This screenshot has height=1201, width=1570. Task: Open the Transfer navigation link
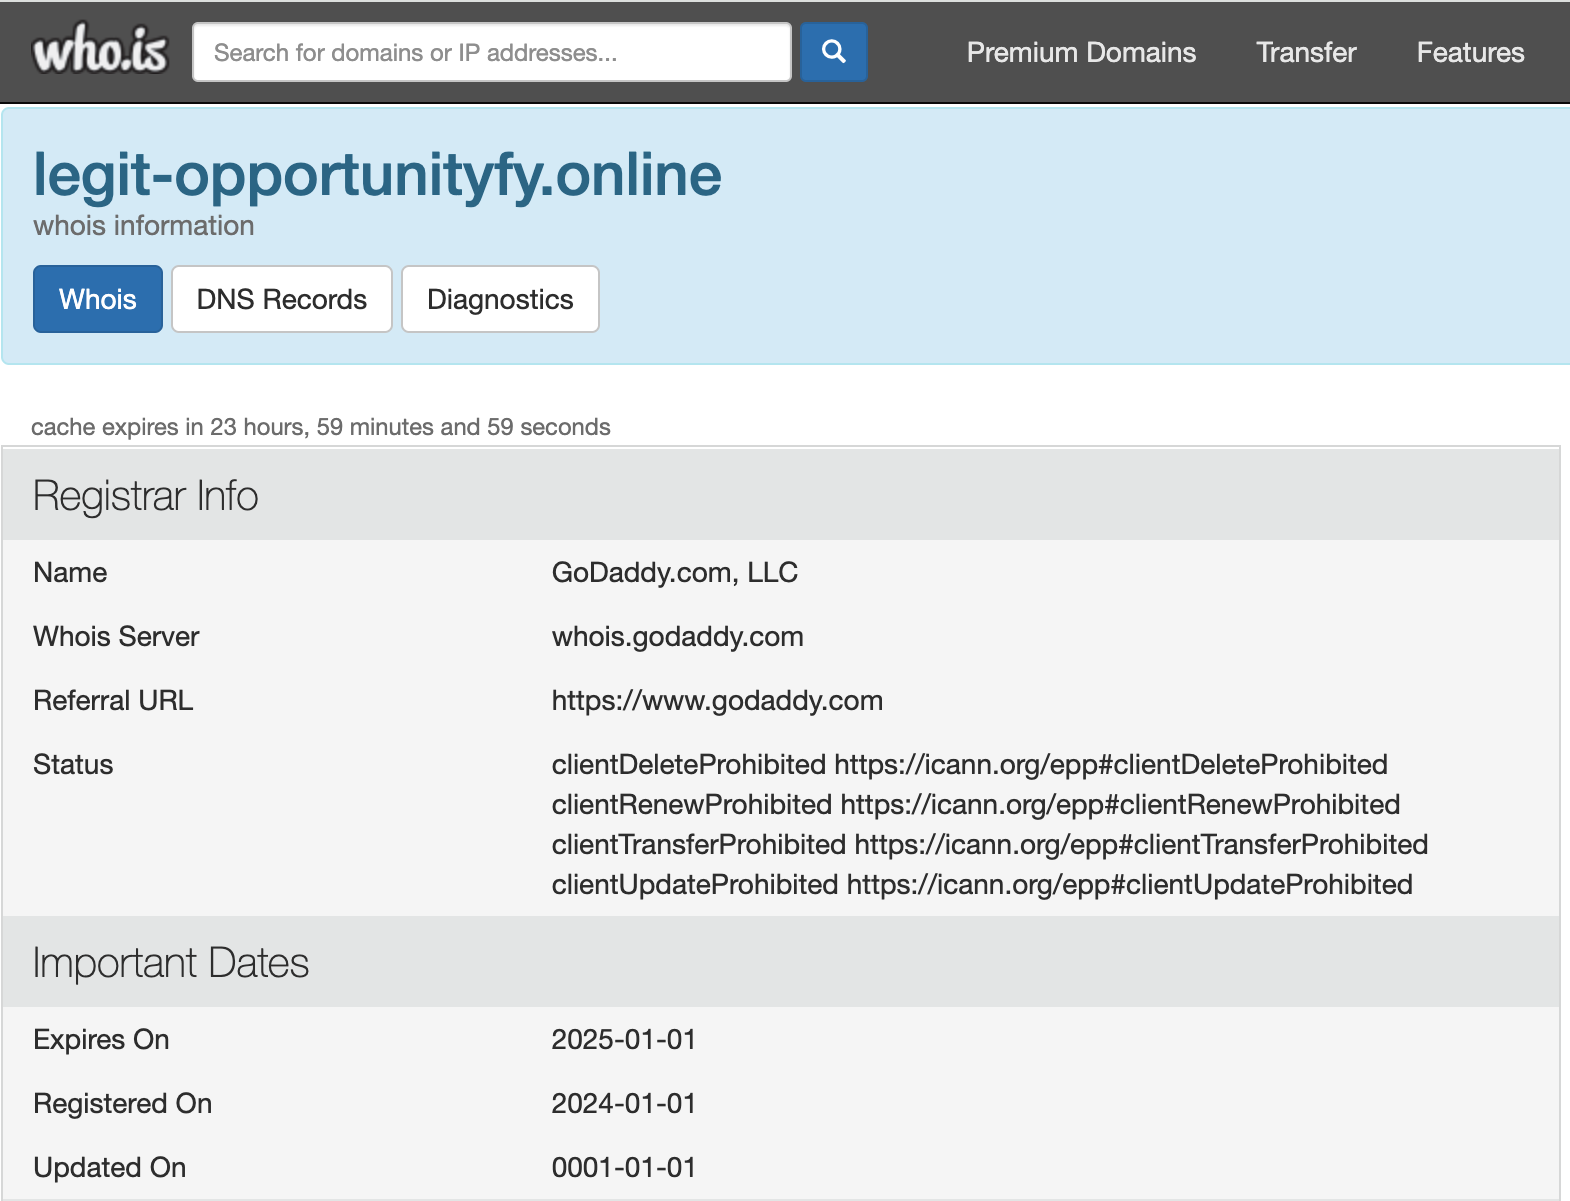1306,52
